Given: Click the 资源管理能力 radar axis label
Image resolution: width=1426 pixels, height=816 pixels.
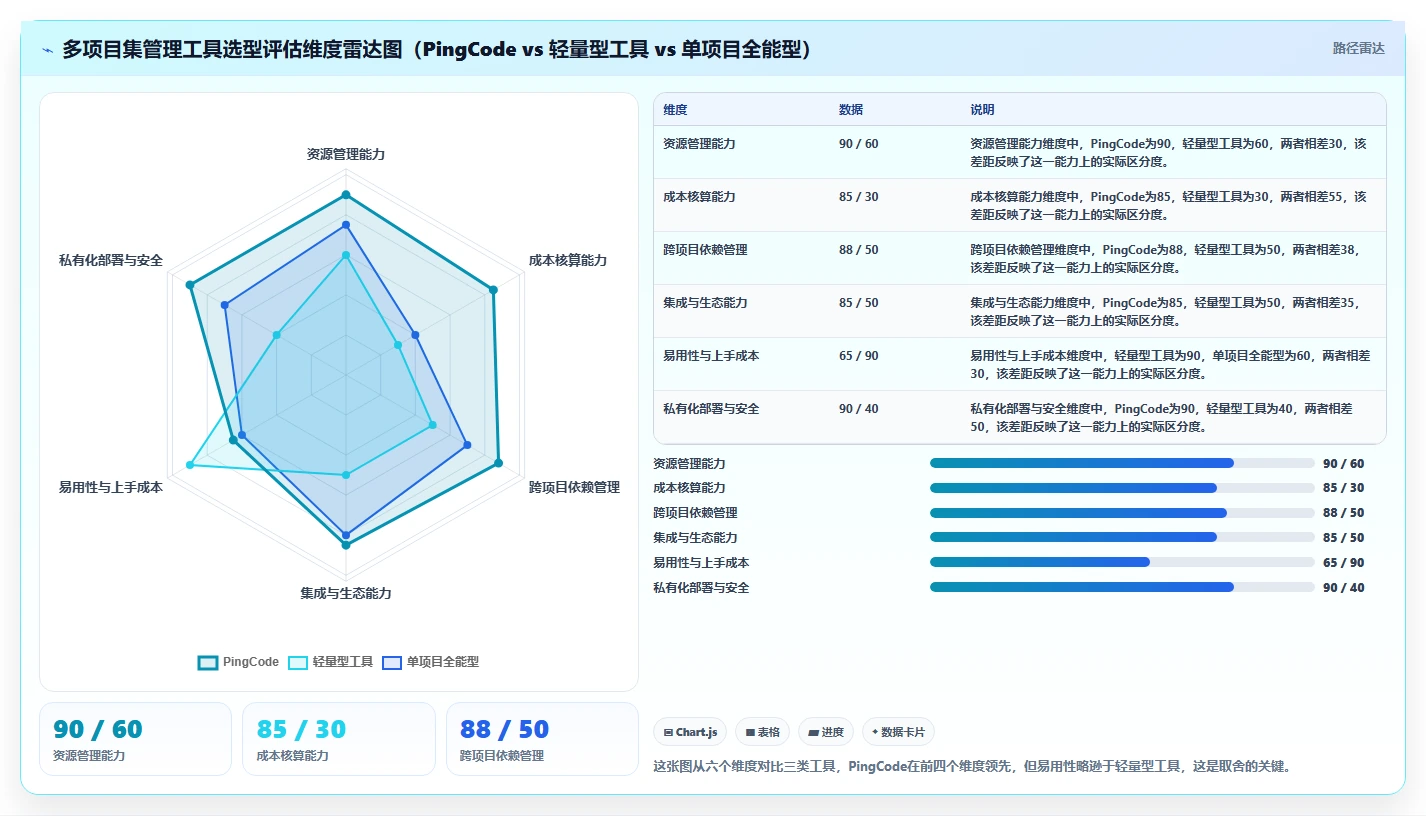Looking at the screenshot, I should [x=346, y=155].
